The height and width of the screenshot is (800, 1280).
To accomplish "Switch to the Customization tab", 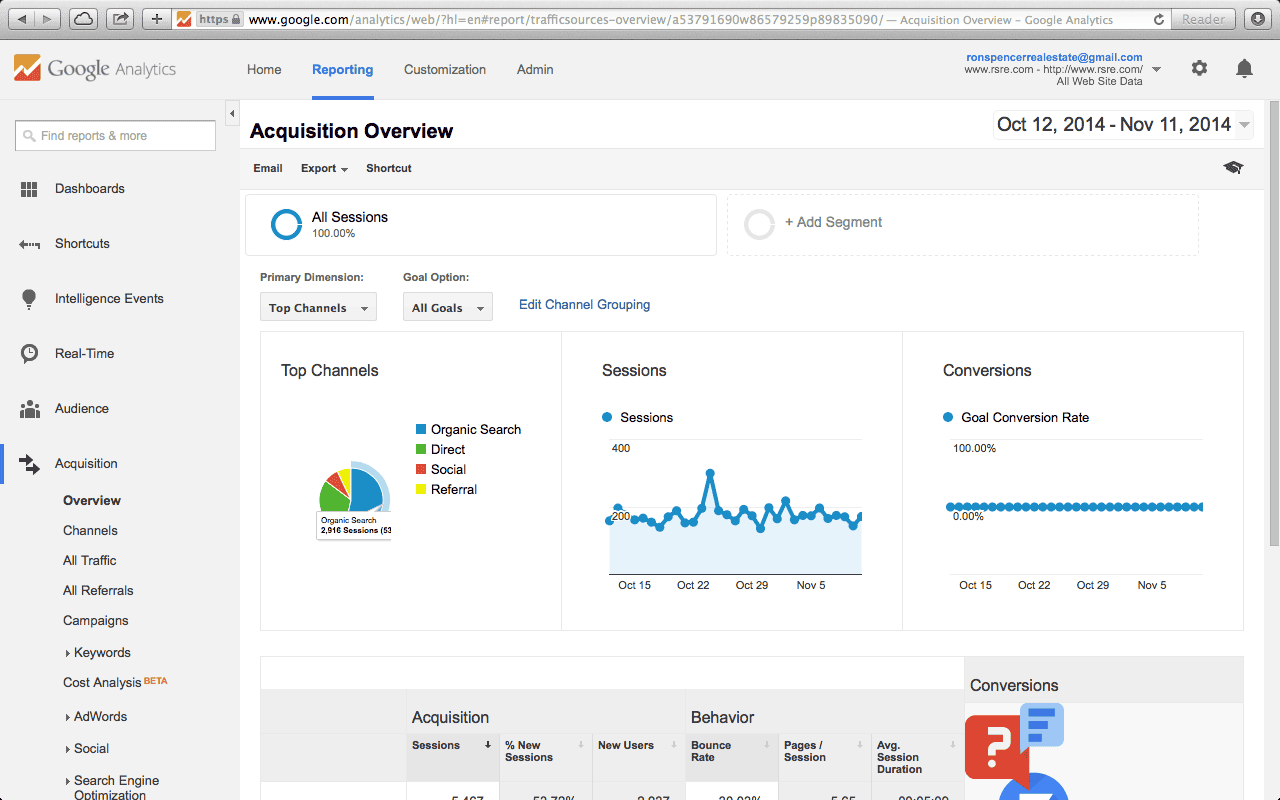I will pos(445,69).
